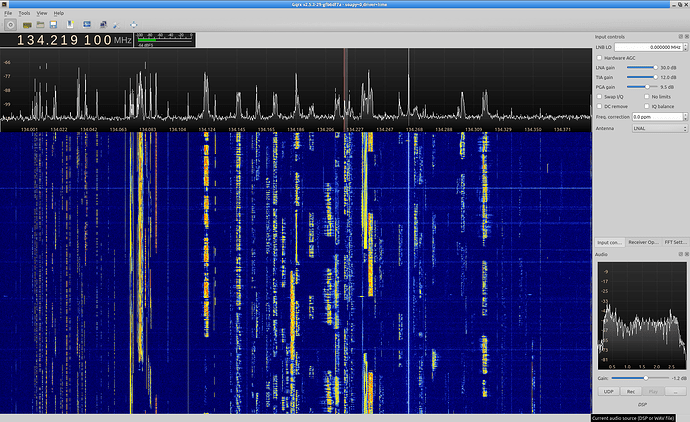Switch to the Input controls tab
Image resolution: width=690 pixels, height=422 pixels.
click(x=609, y=242)
